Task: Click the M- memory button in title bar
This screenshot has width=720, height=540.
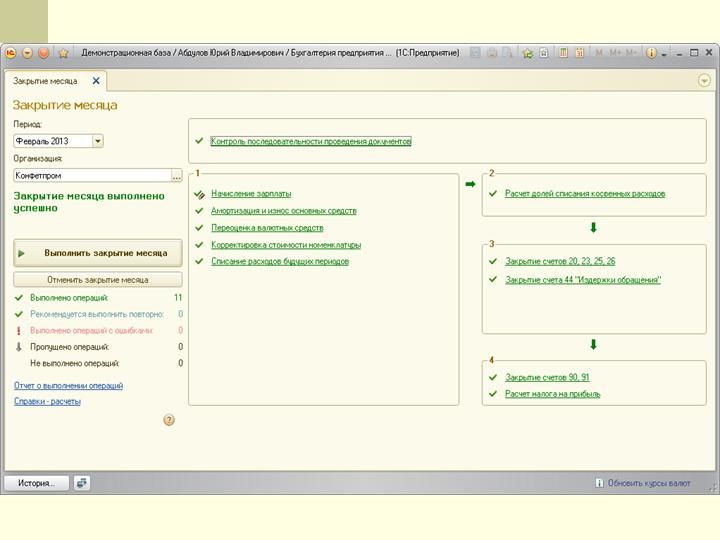Action: coord(631,53)
